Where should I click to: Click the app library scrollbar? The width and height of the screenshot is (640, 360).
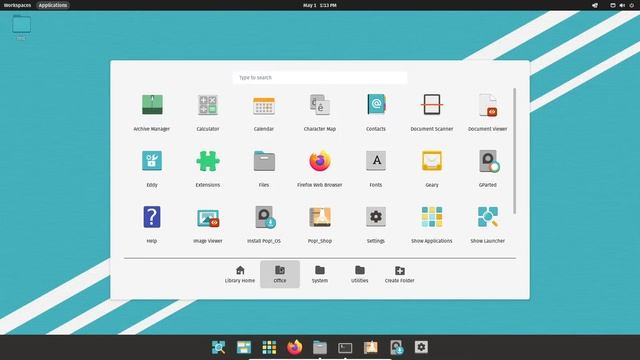tap(514, 151)
